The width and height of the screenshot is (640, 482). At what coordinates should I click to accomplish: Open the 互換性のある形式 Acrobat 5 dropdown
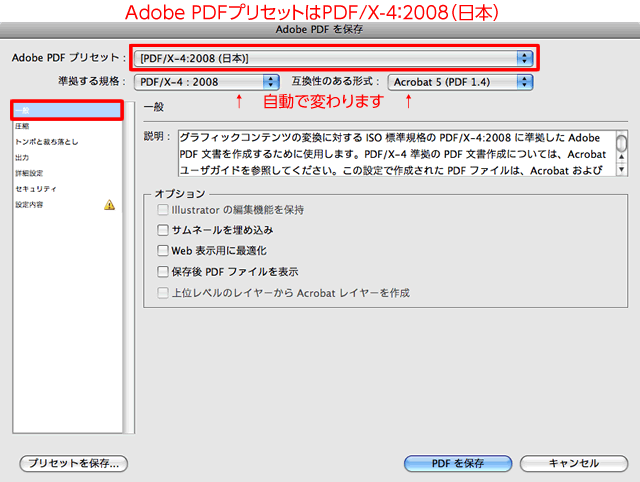point(460,82)
